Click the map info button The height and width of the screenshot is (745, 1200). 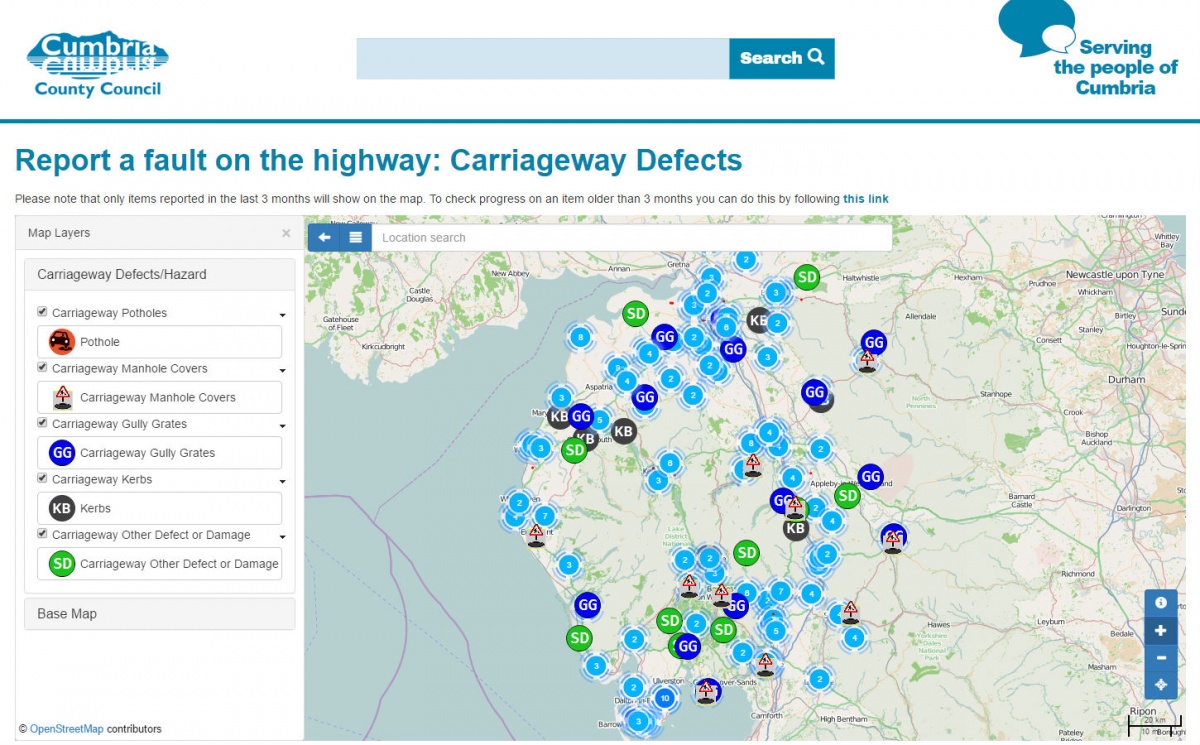pos(1160,603)
